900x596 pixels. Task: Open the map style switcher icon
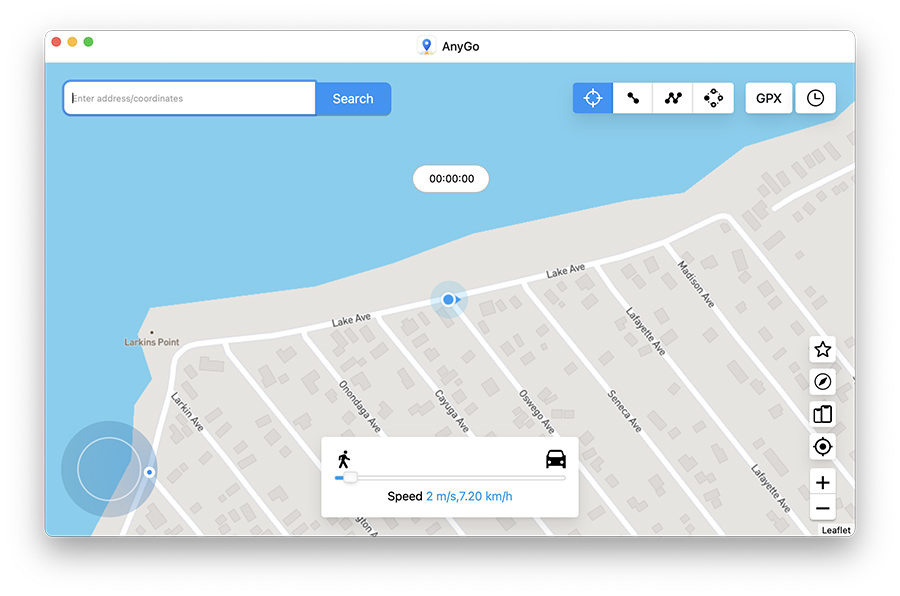[x=822, y=414]
